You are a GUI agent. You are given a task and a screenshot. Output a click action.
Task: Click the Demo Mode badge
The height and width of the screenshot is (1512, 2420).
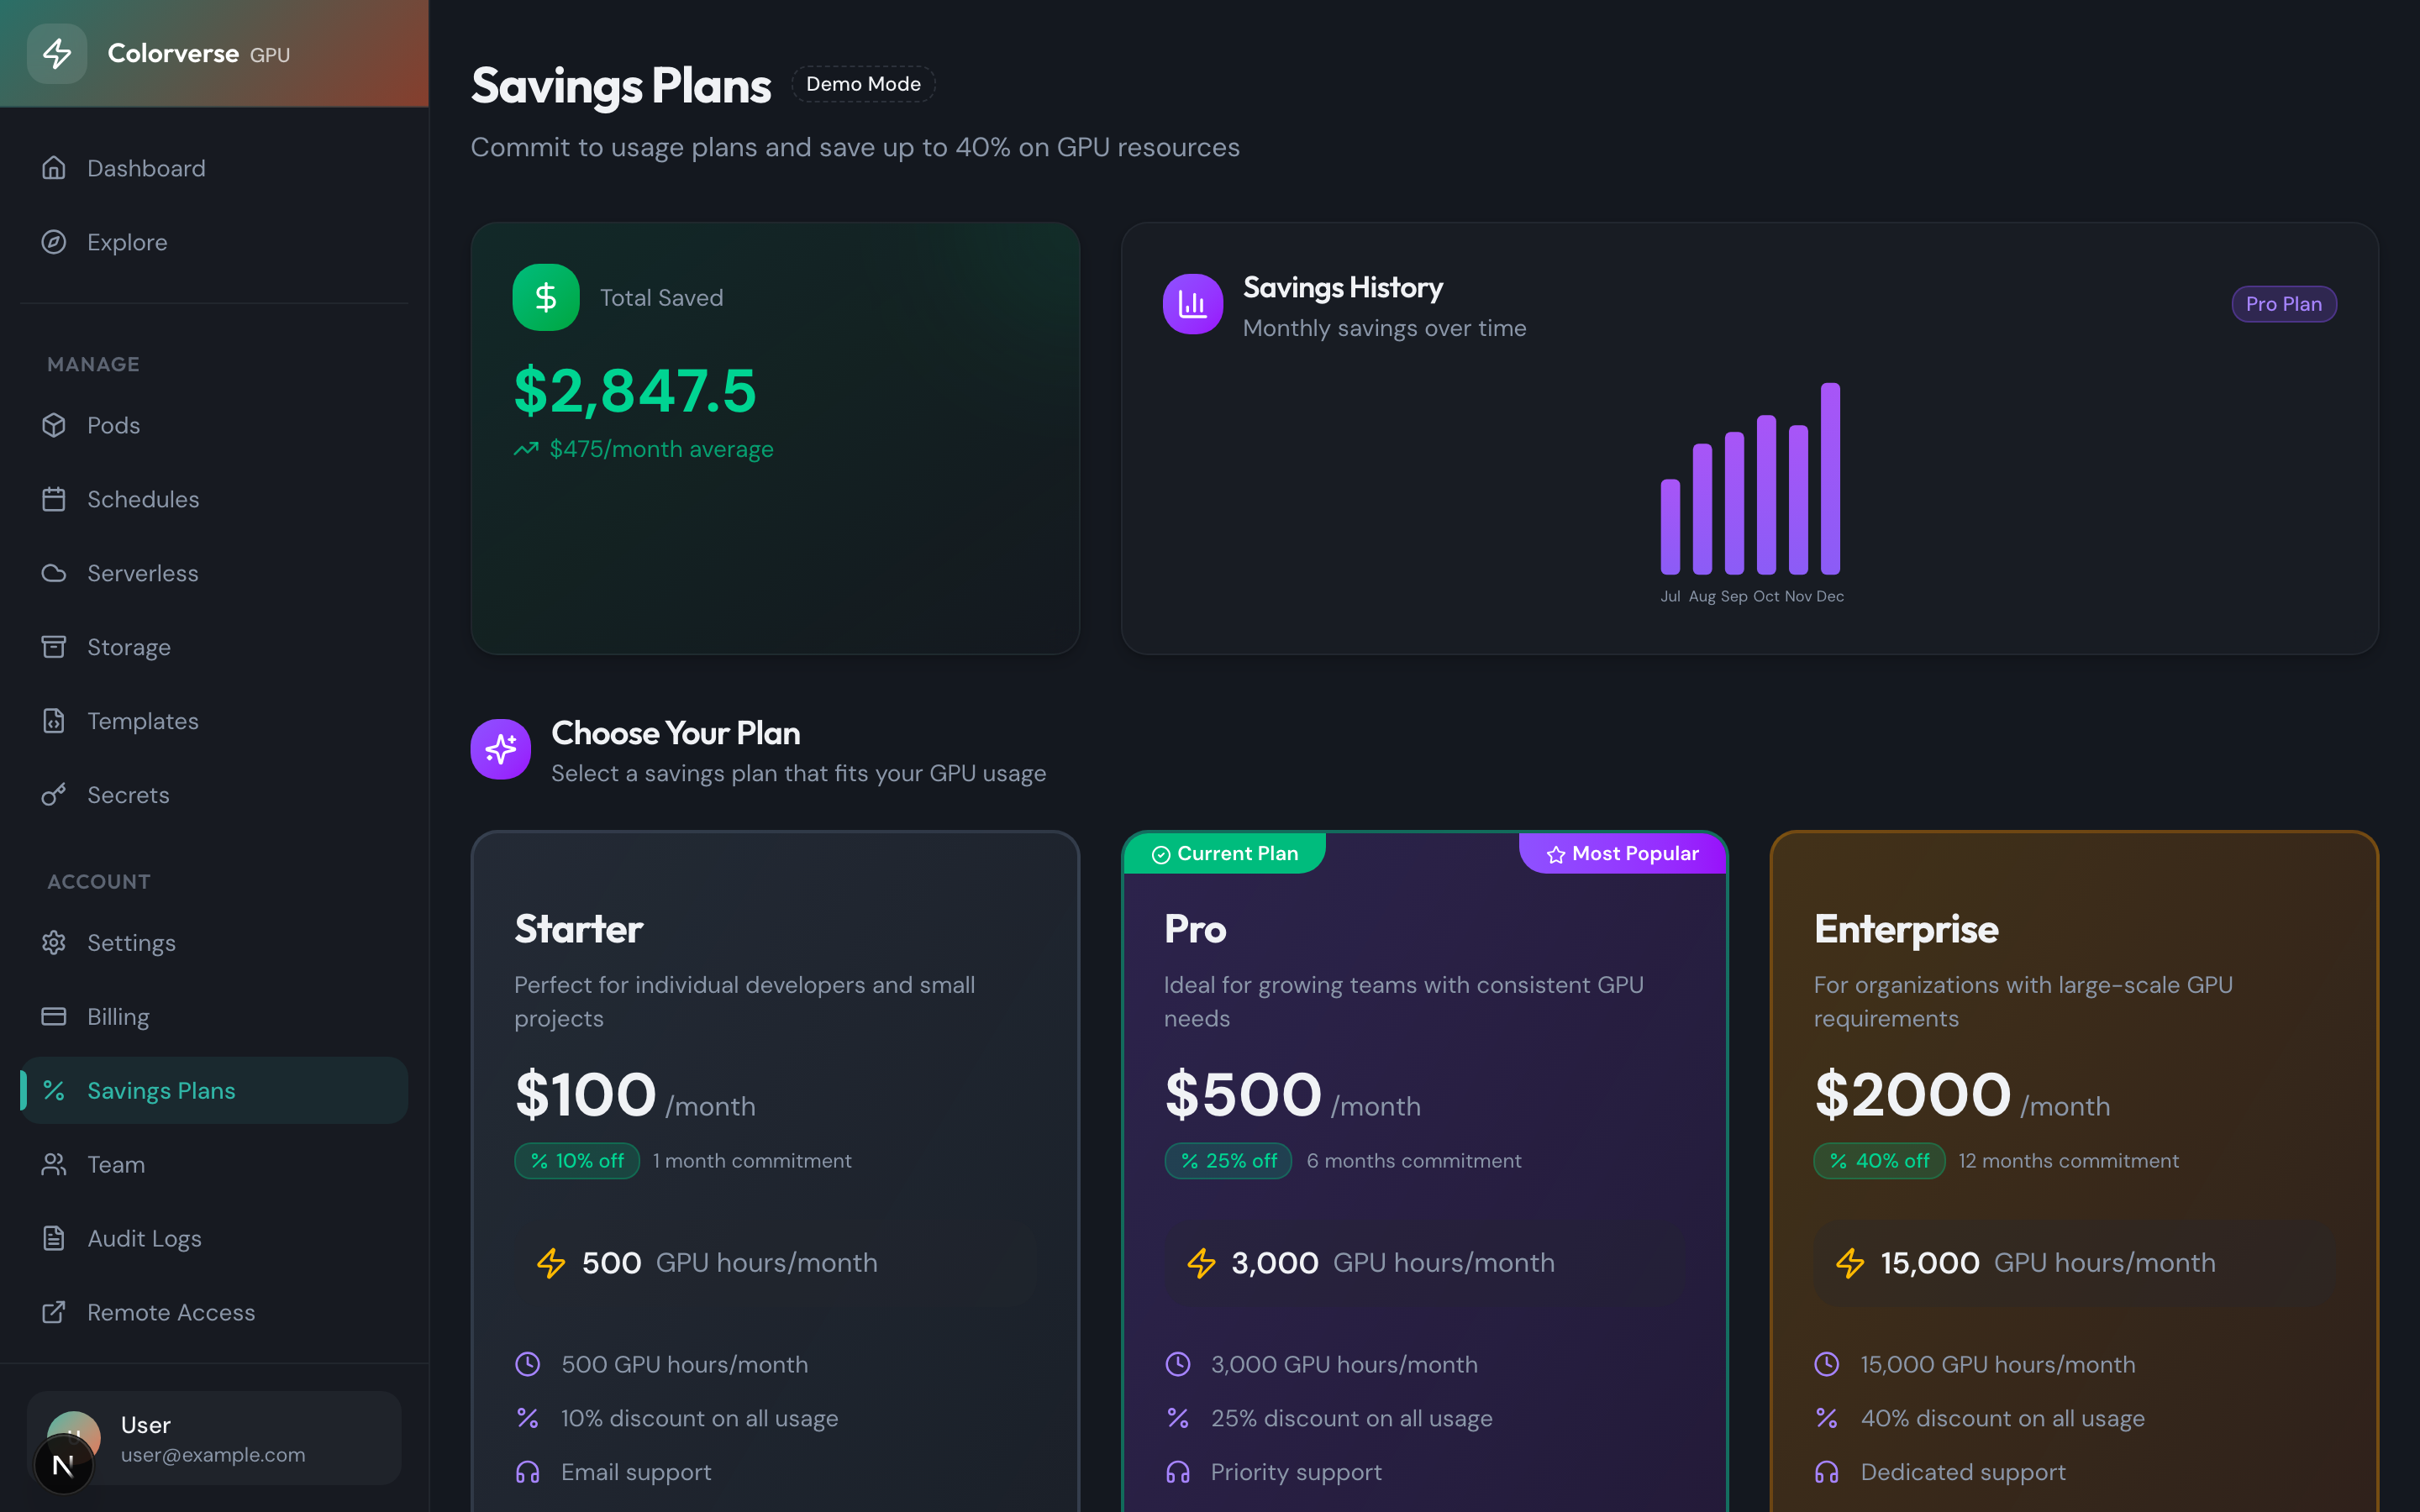[862, 84]
